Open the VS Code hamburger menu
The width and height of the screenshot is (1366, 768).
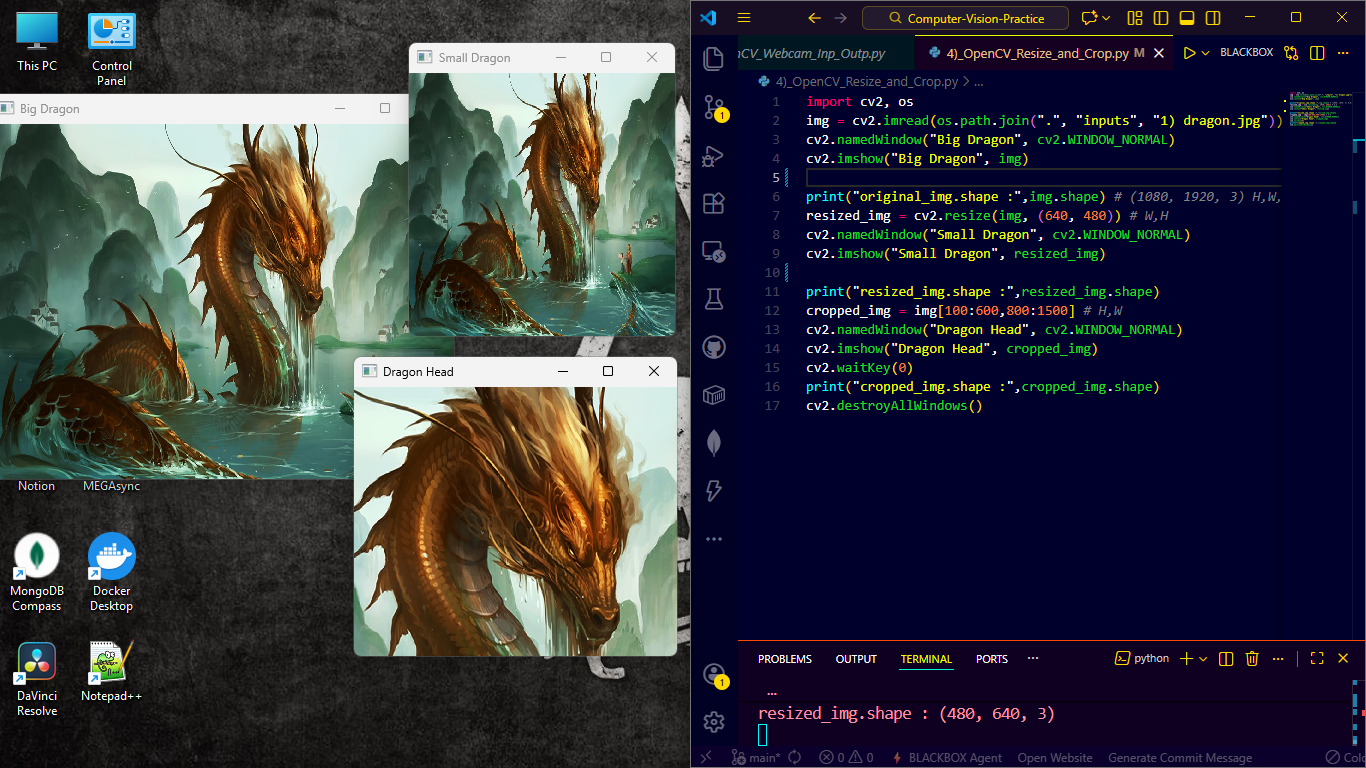(743, 18)
